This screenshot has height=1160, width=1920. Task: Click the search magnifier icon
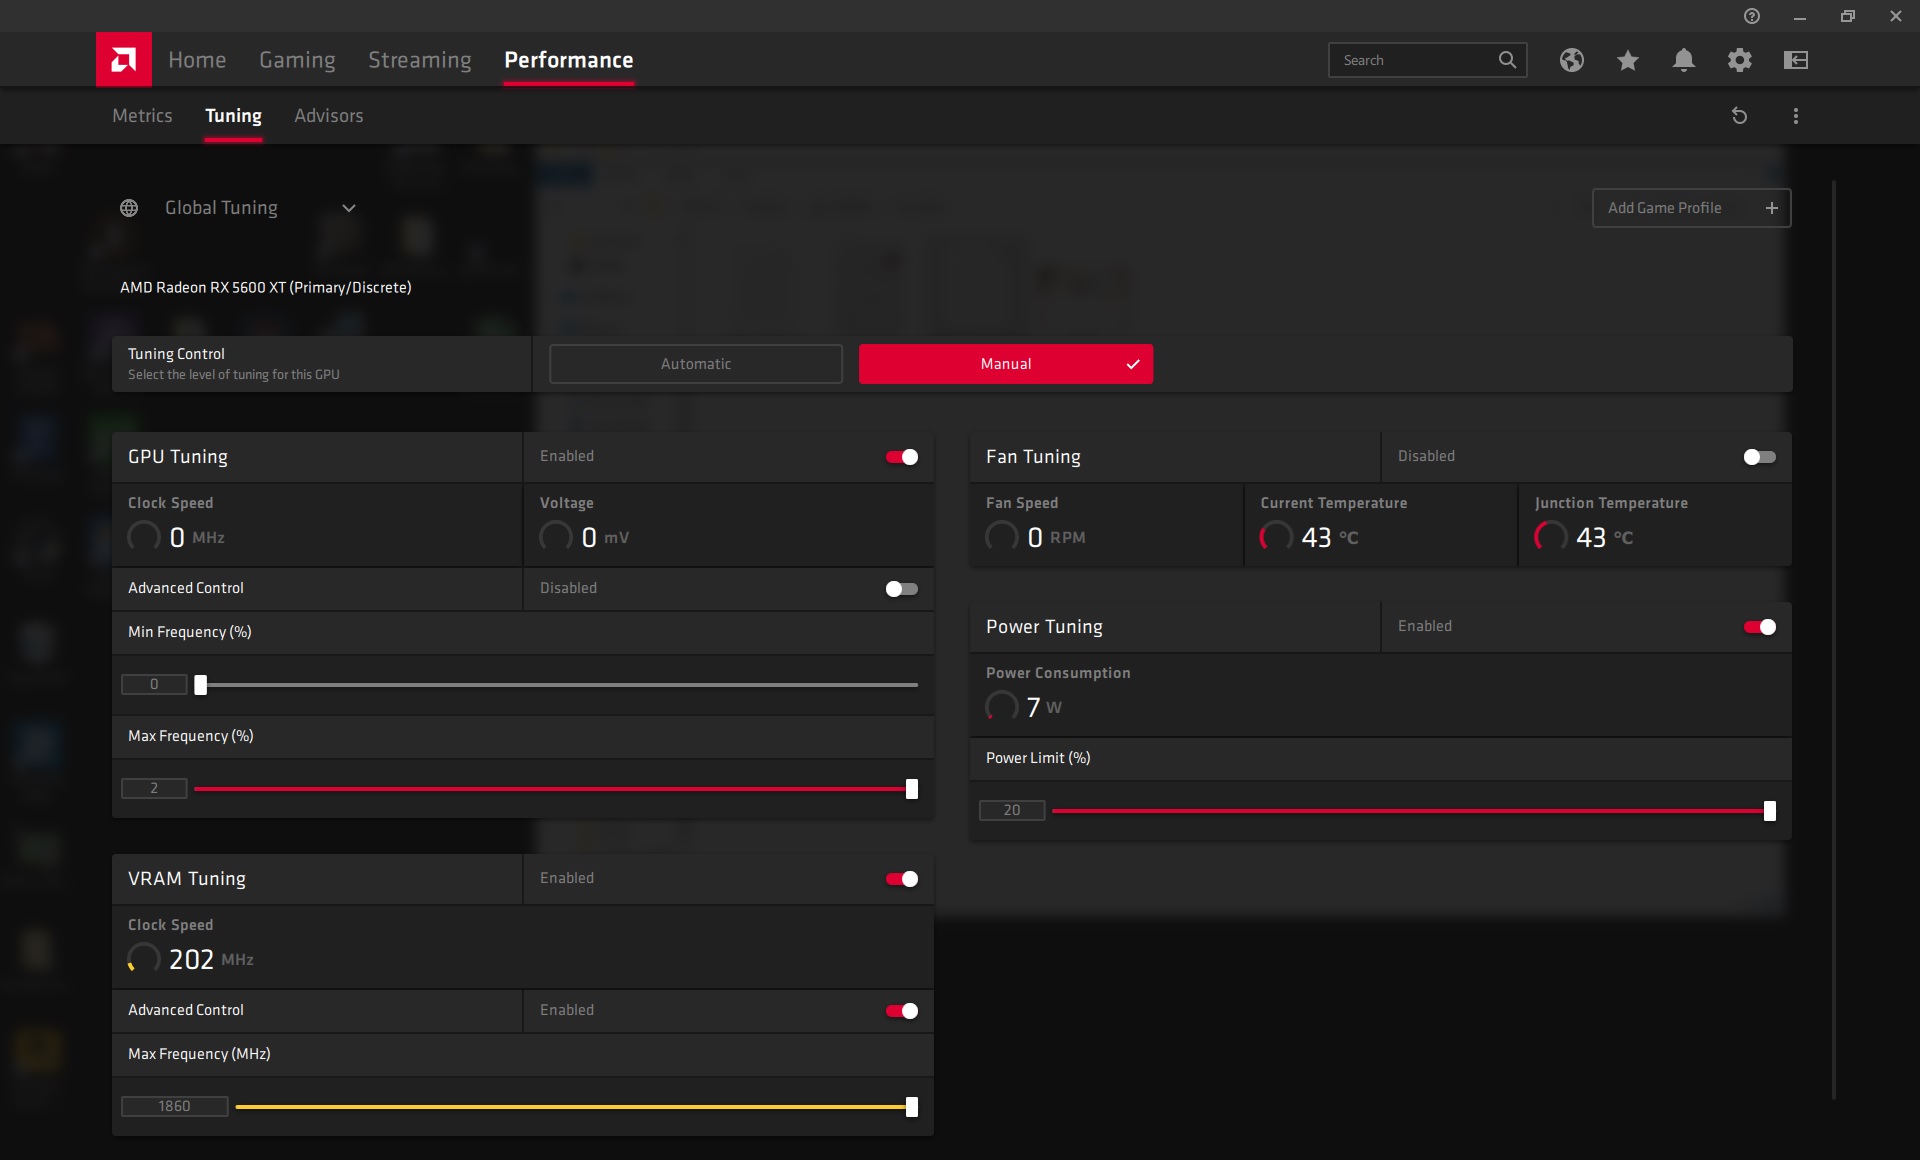(x=1507, y=60)
